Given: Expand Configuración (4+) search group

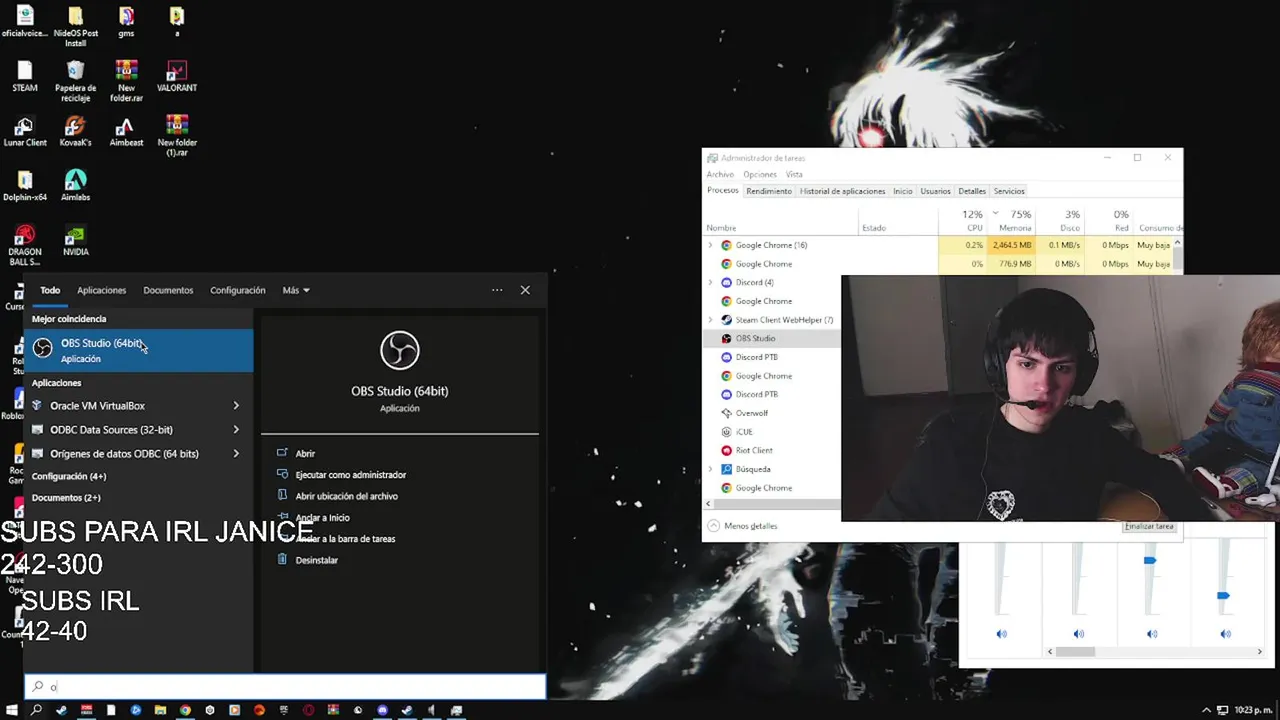Looking at the screenshot, I should coord(69,476).
